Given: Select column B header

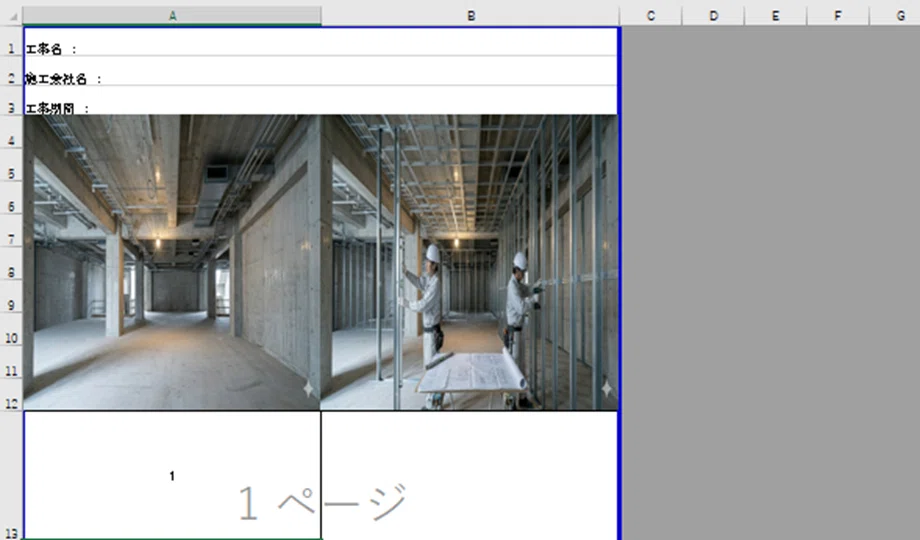Looking at the screenshot, I should (x=471, y=16).
